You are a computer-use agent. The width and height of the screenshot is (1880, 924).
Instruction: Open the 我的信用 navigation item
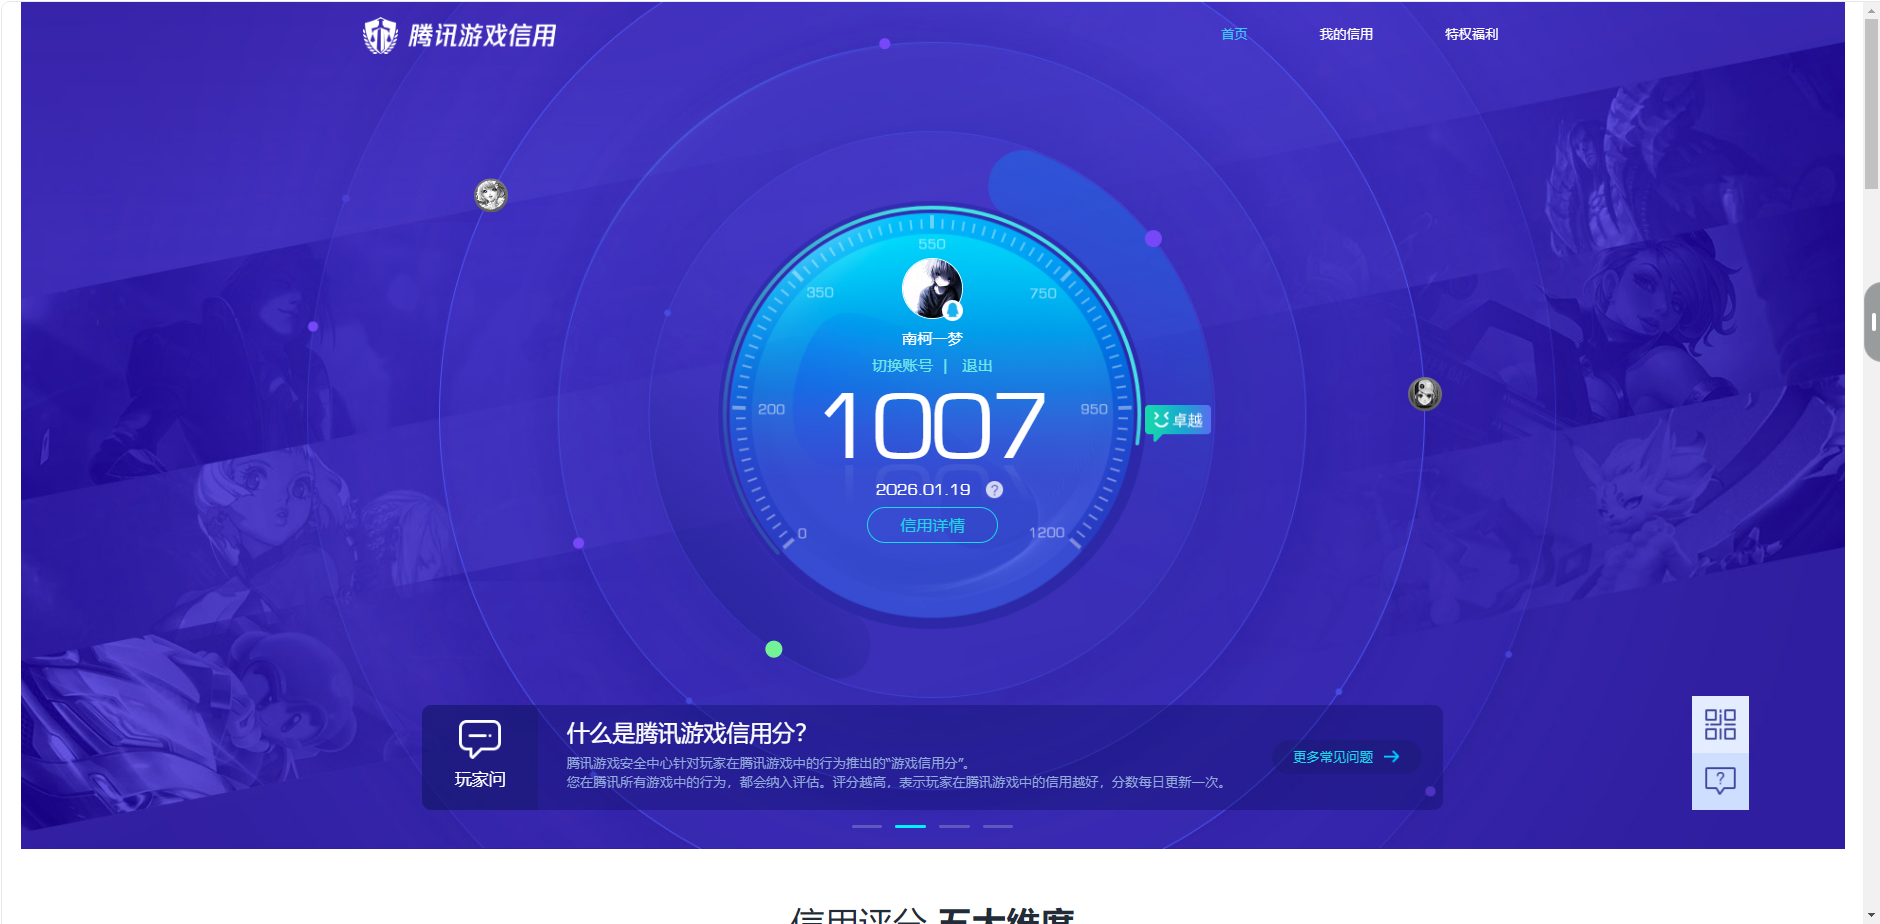coord(1344,33)
